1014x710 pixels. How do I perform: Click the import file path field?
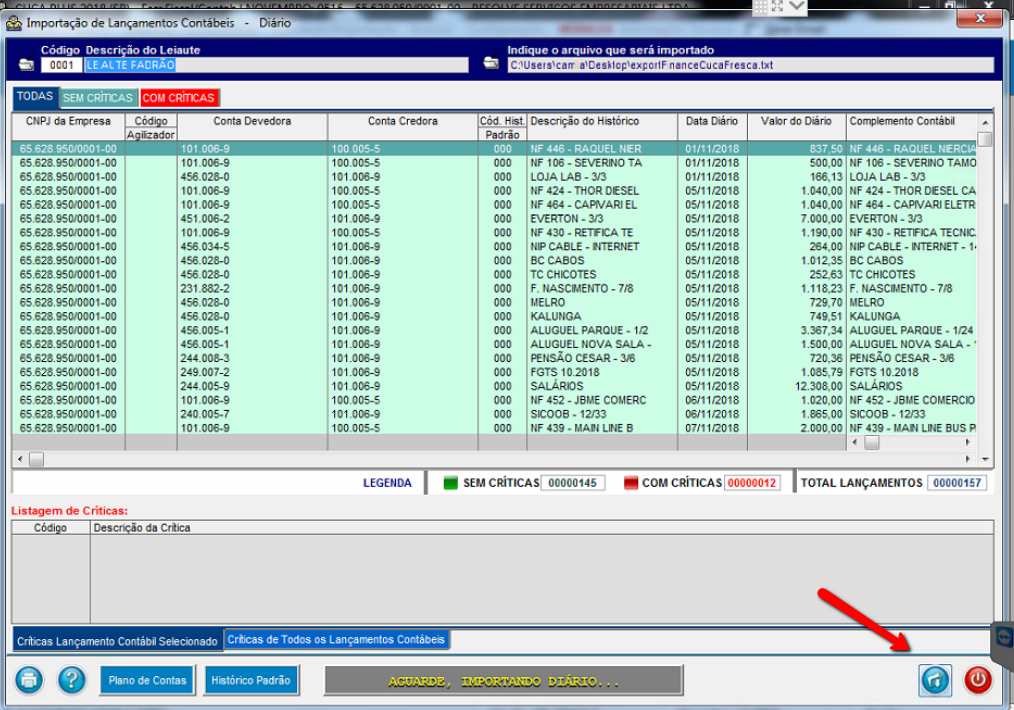coord(750,66)
